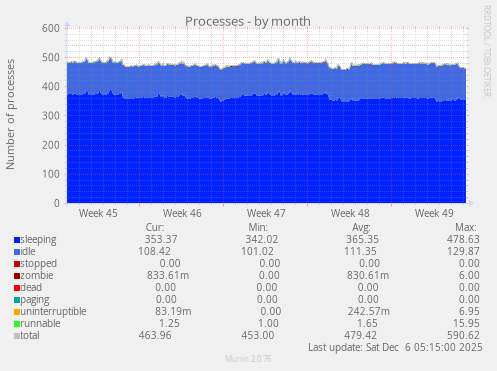Click the 300 y-axis tick label
The height and width of the screenshot is (371, 497).
click(x=51, y=116)
